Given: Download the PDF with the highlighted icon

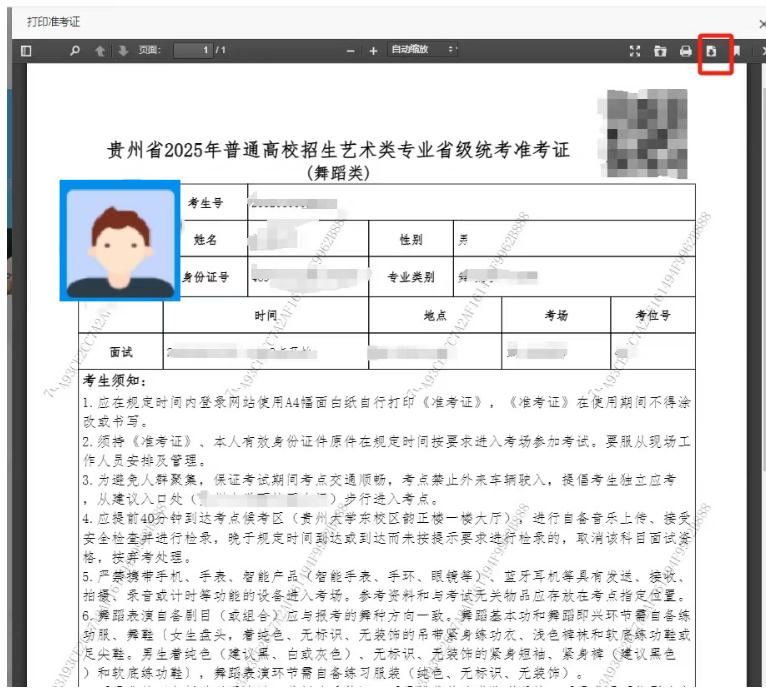Looking at the screenshot, I should (x=712, y=51).
